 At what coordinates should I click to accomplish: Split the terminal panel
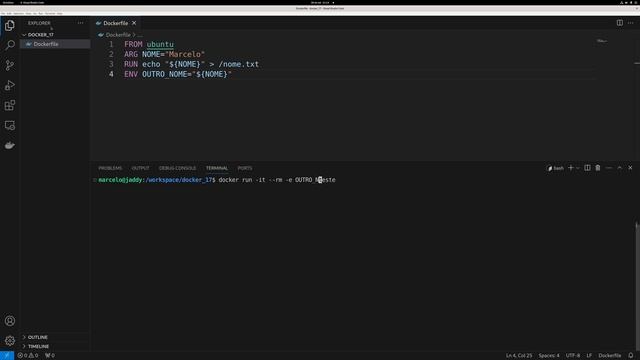click(587, 168)
